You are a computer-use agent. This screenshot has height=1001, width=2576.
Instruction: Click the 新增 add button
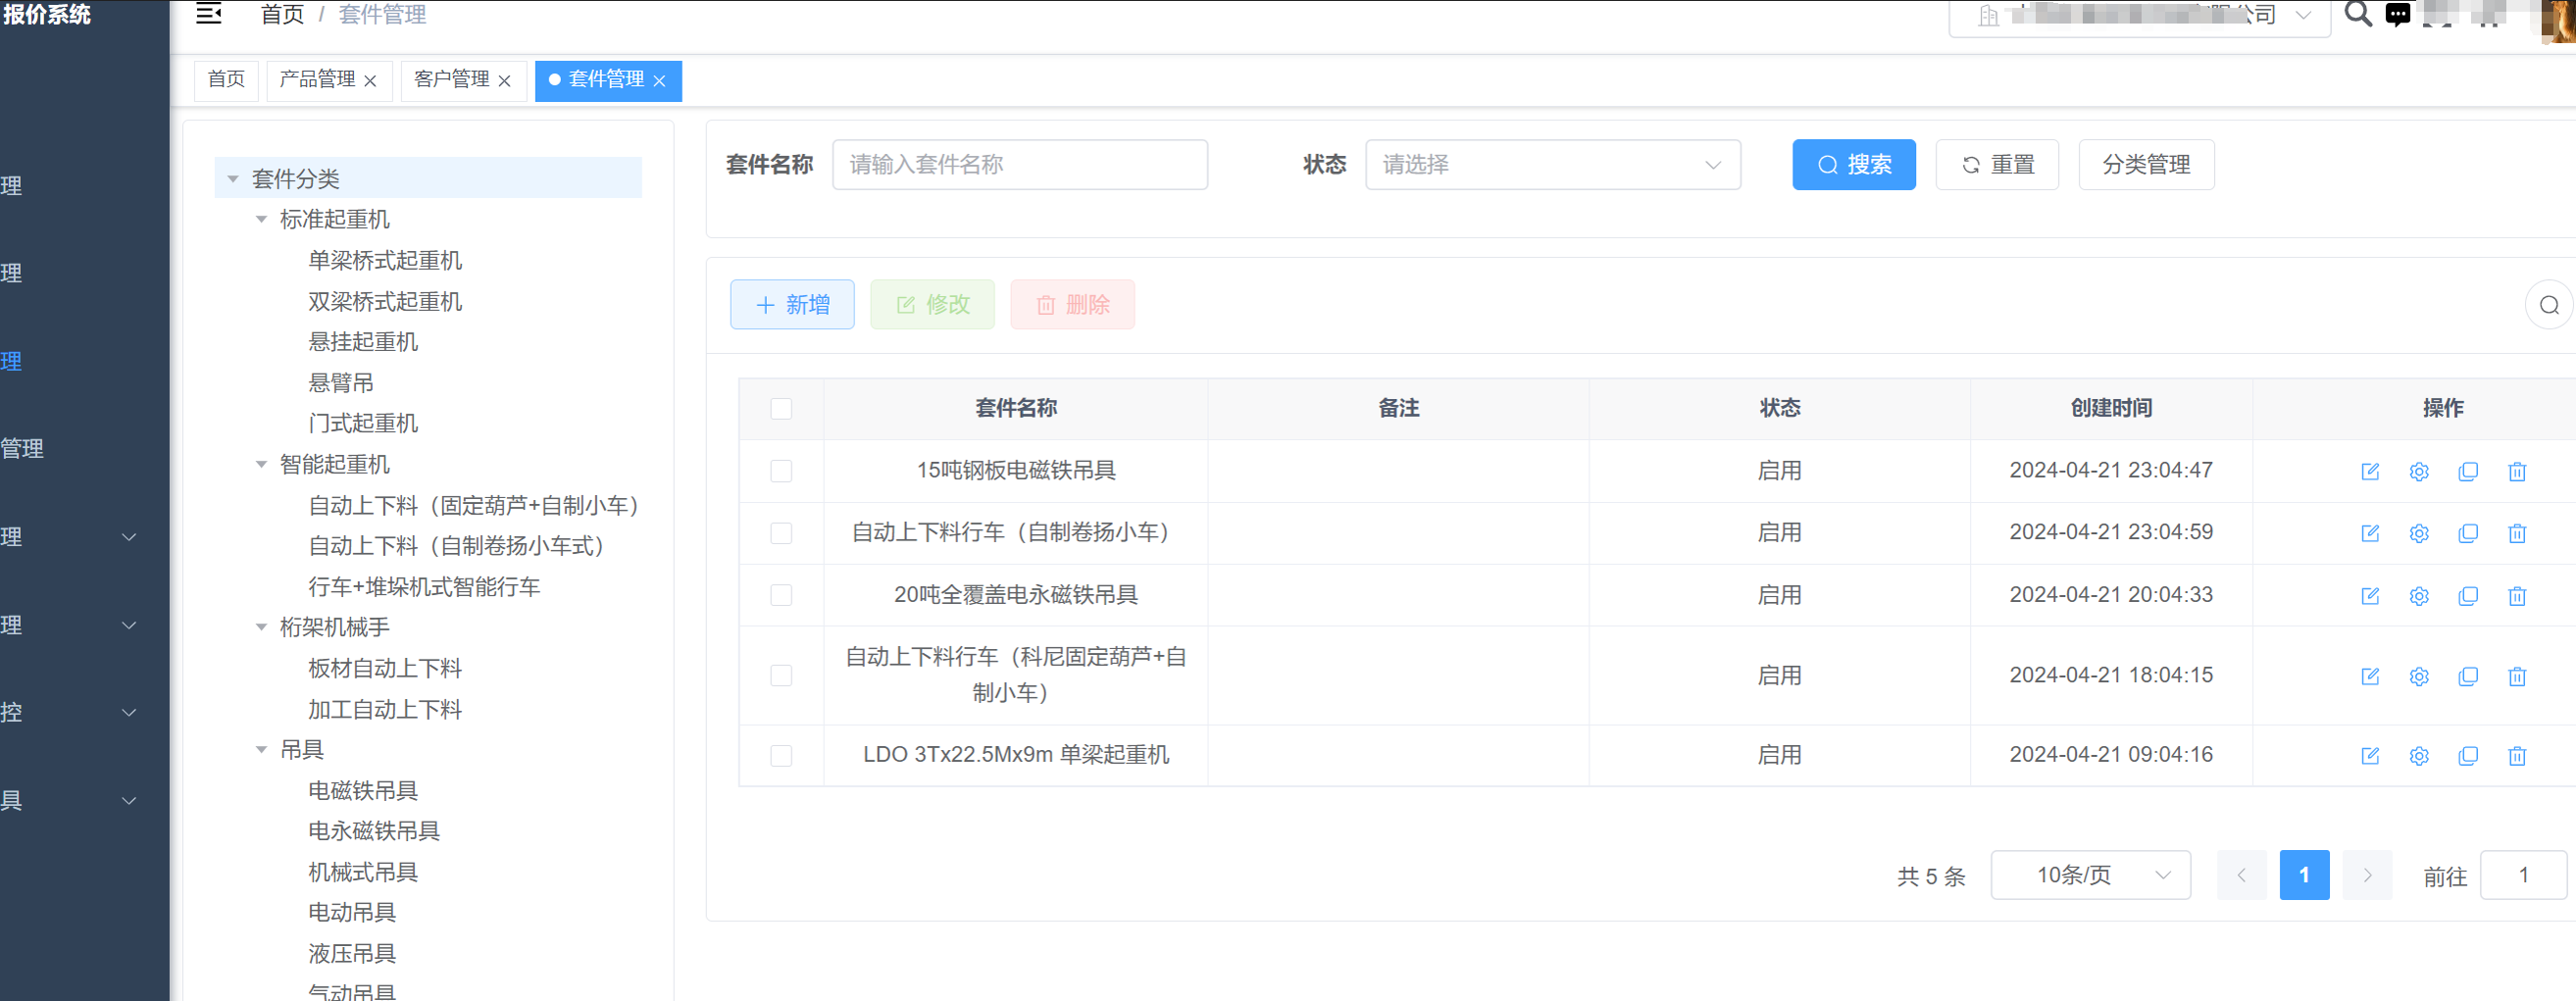[791, 305]
